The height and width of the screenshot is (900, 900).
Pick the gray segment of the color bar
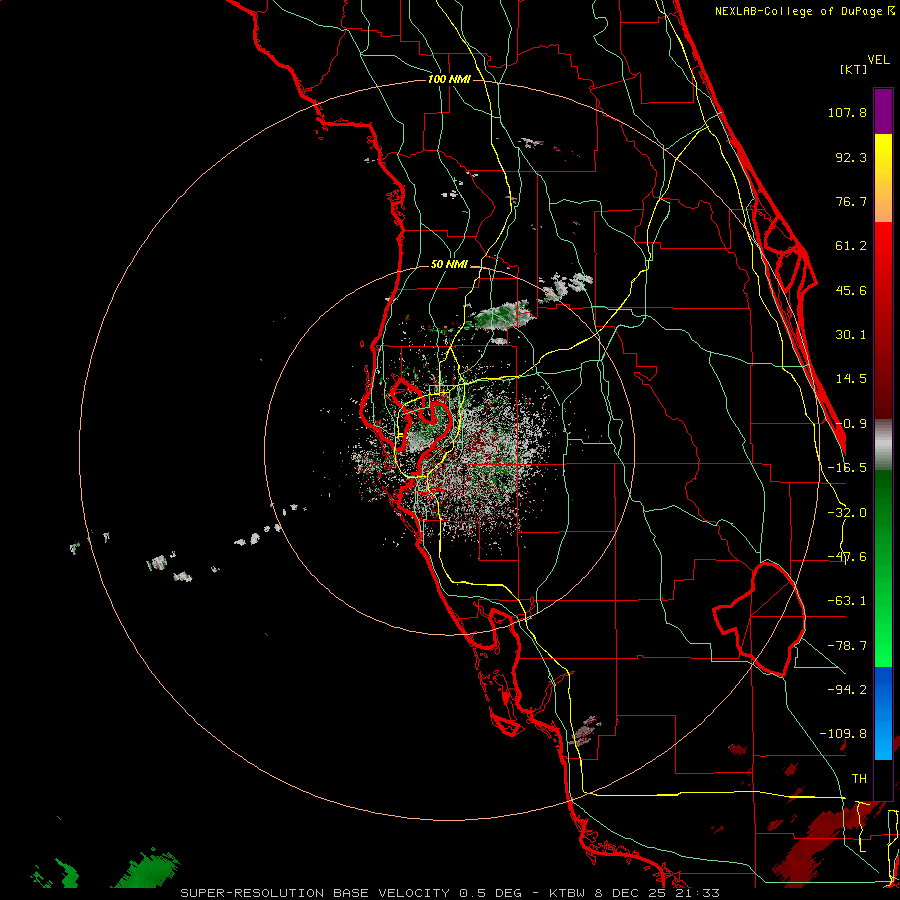[883, 445]
